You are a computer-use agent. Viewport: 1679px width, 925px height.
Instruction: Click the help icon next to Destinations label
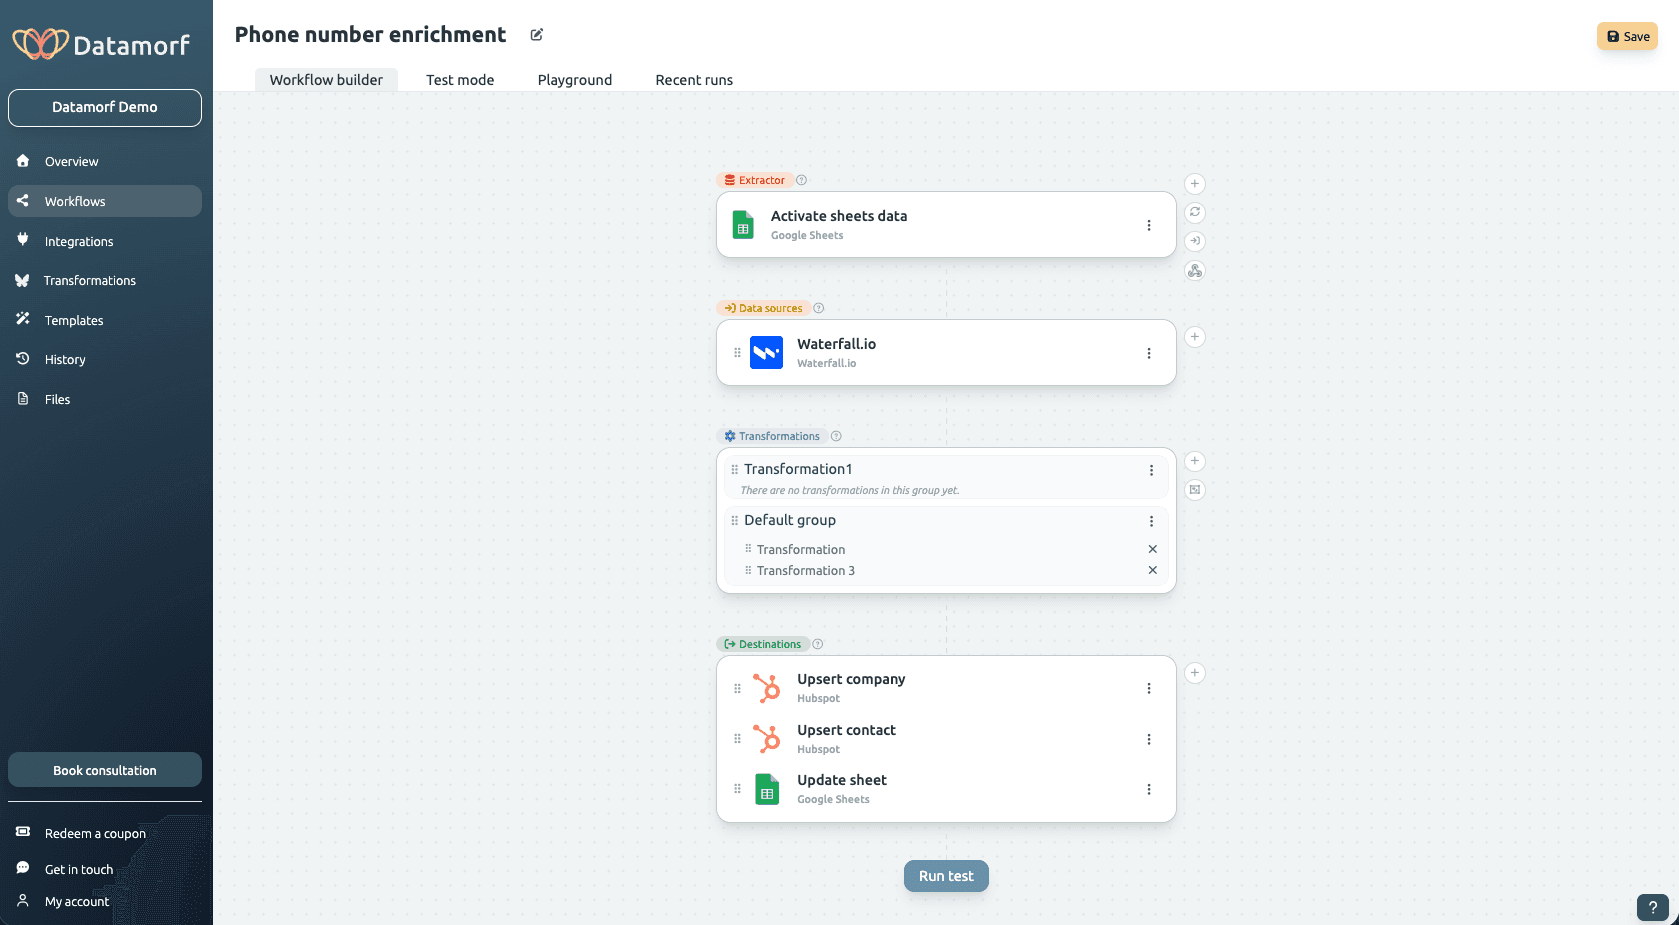(817, 644)
